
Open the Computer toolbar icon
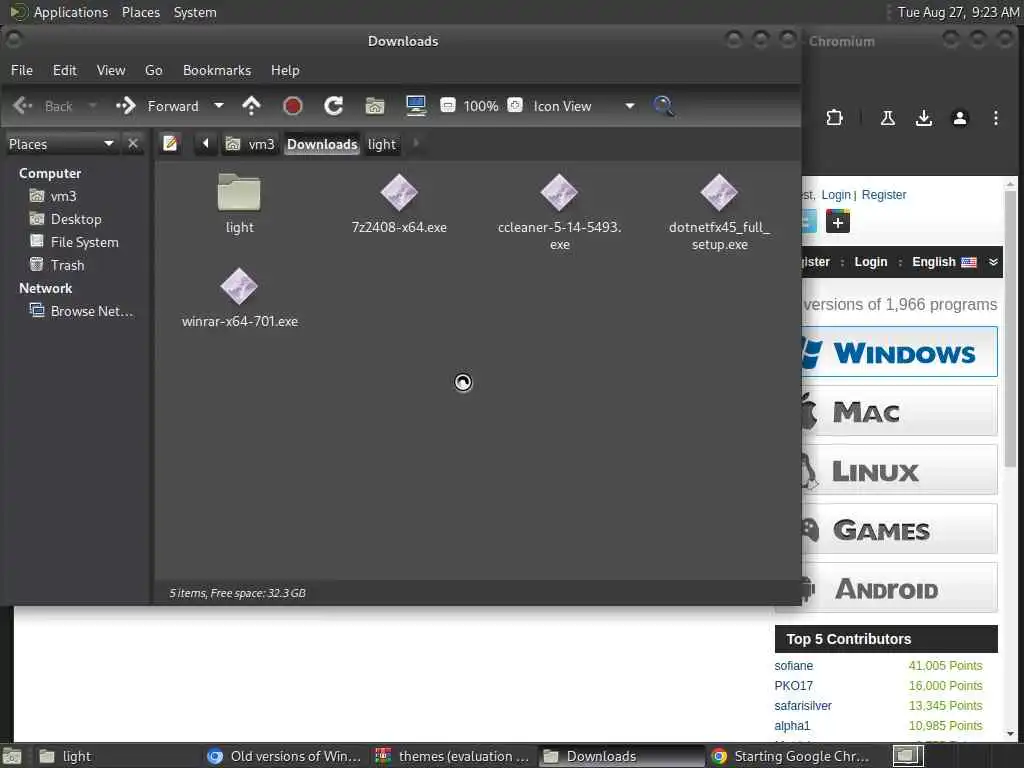(416, 106)
